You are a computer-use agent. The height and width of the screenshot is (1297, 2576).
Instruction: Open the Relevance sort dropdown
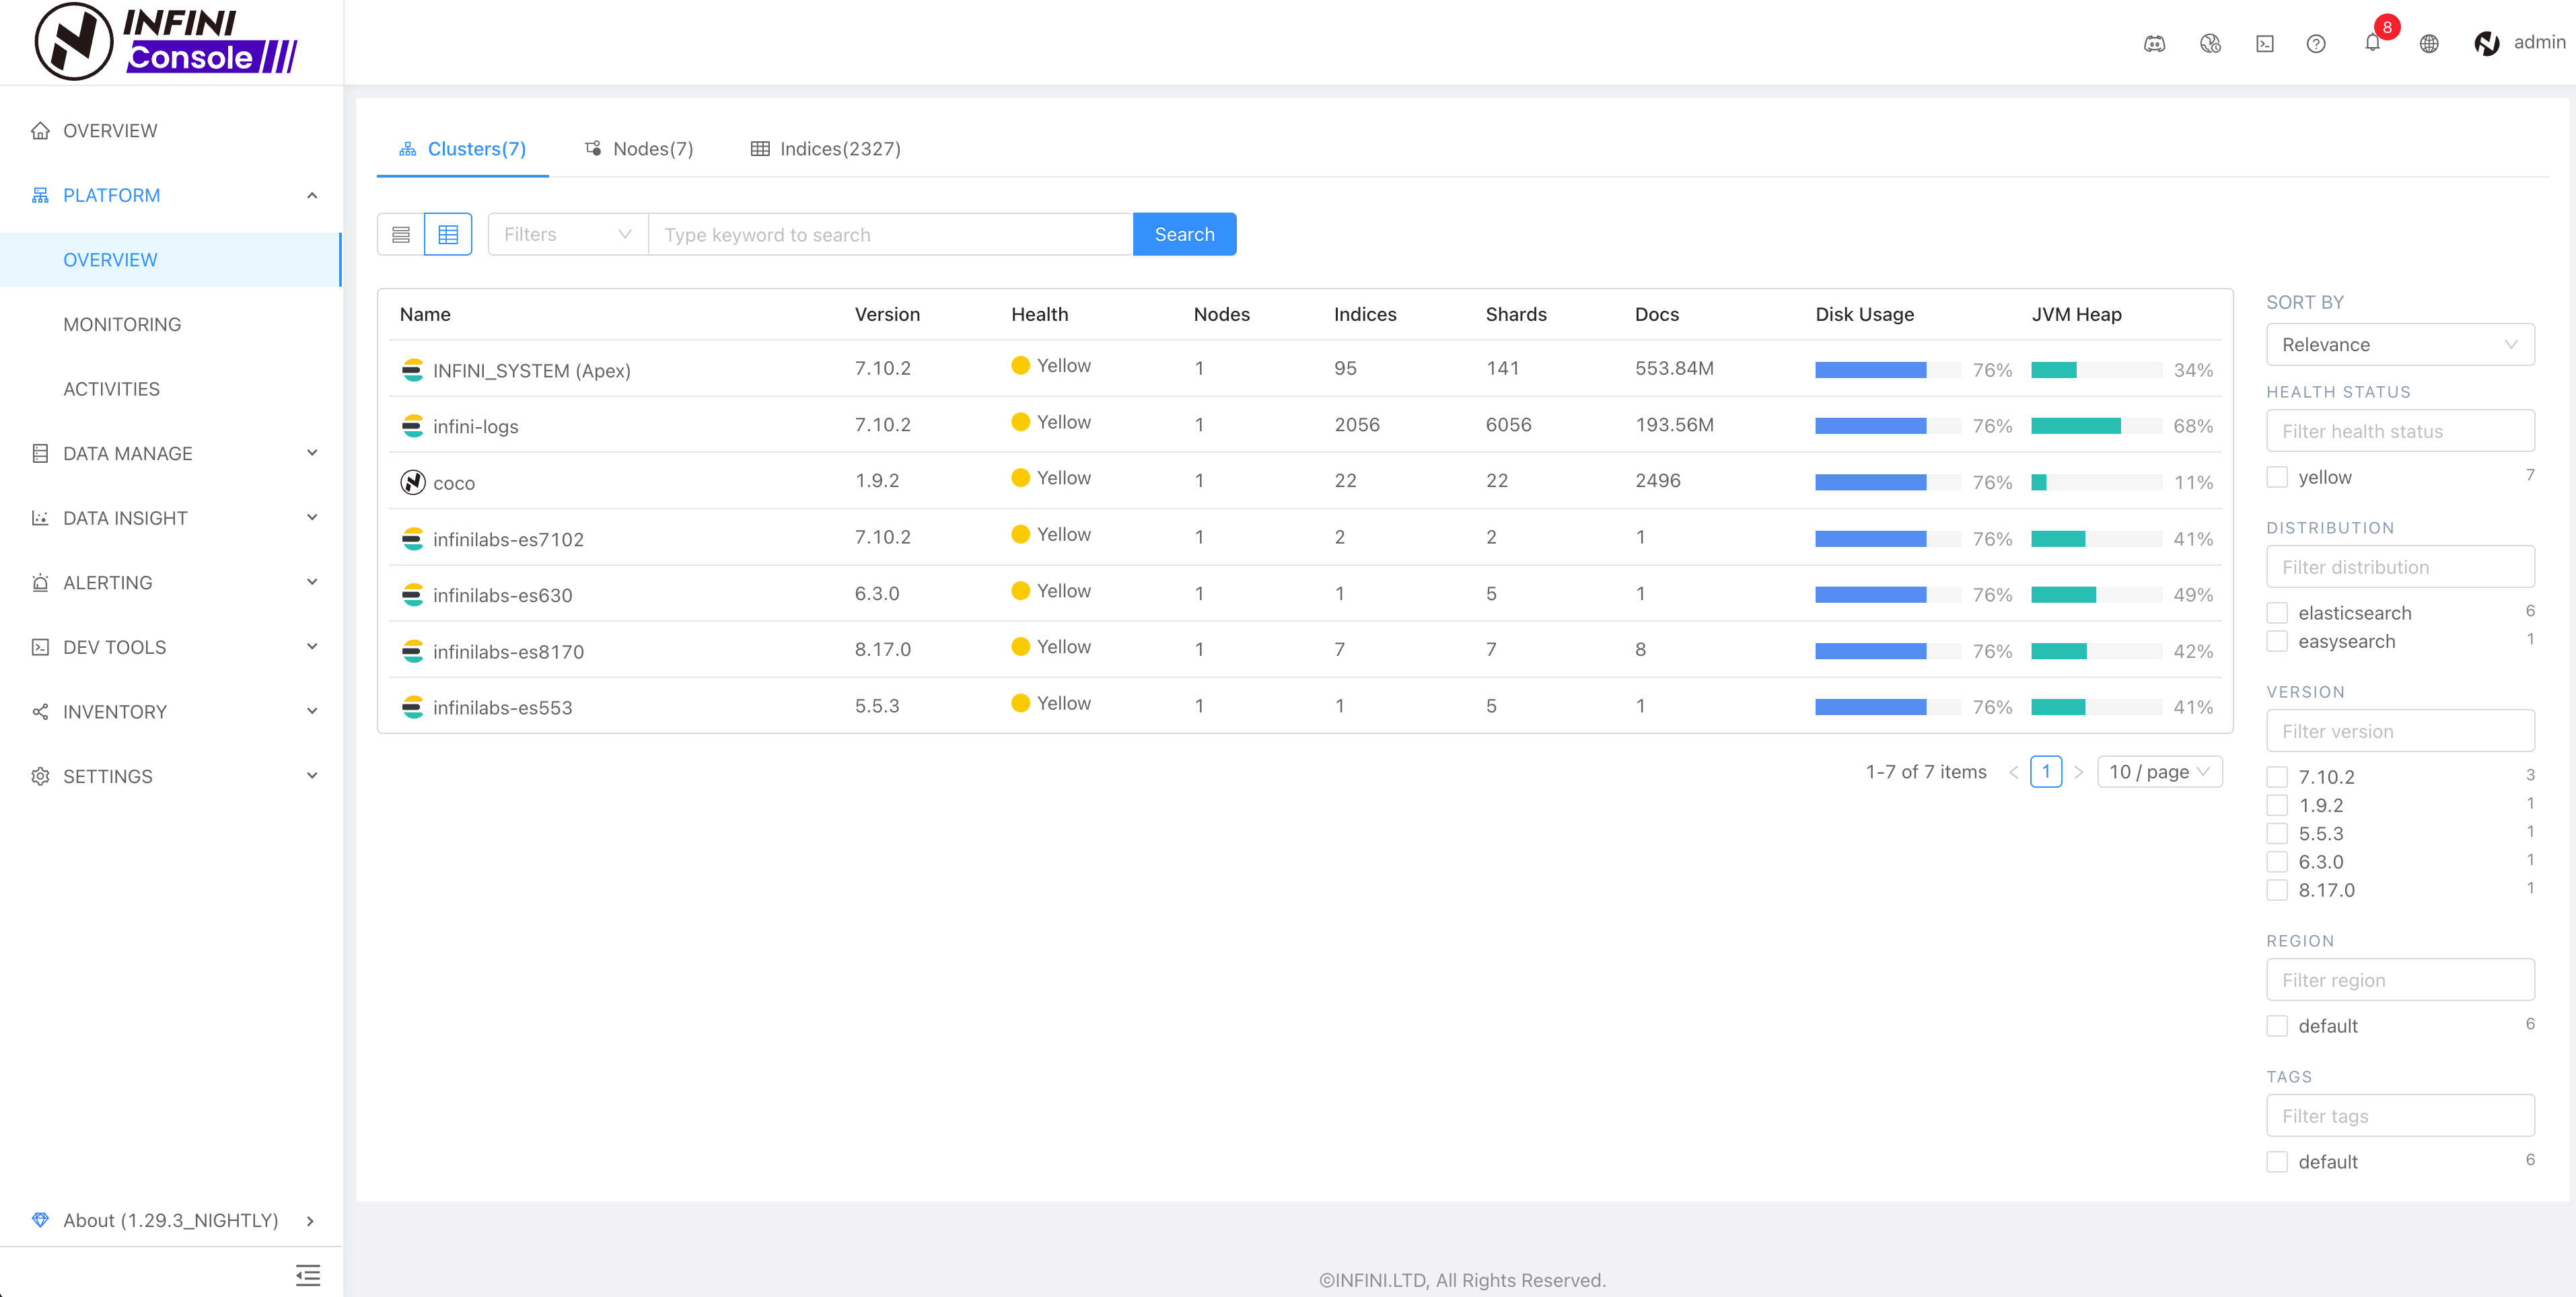2399,344
